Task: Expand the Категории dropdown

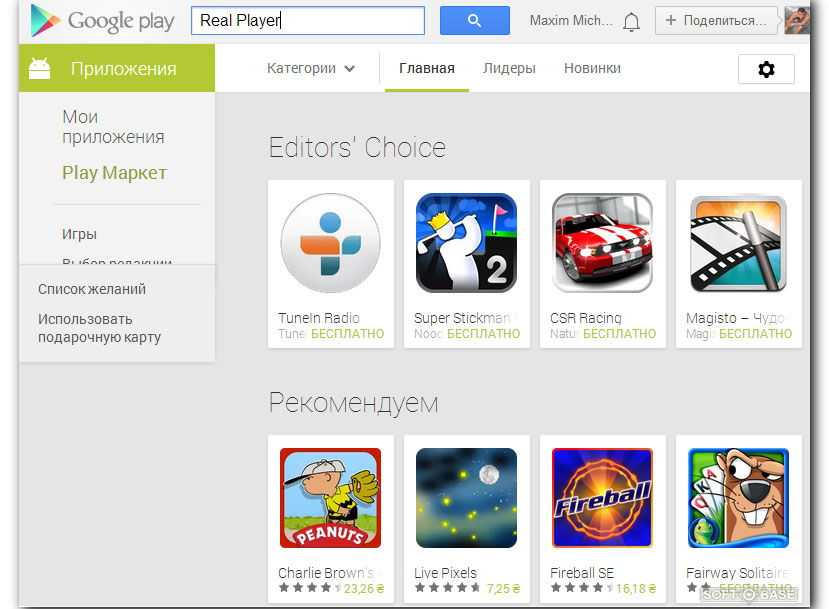Action: point(311,68)
